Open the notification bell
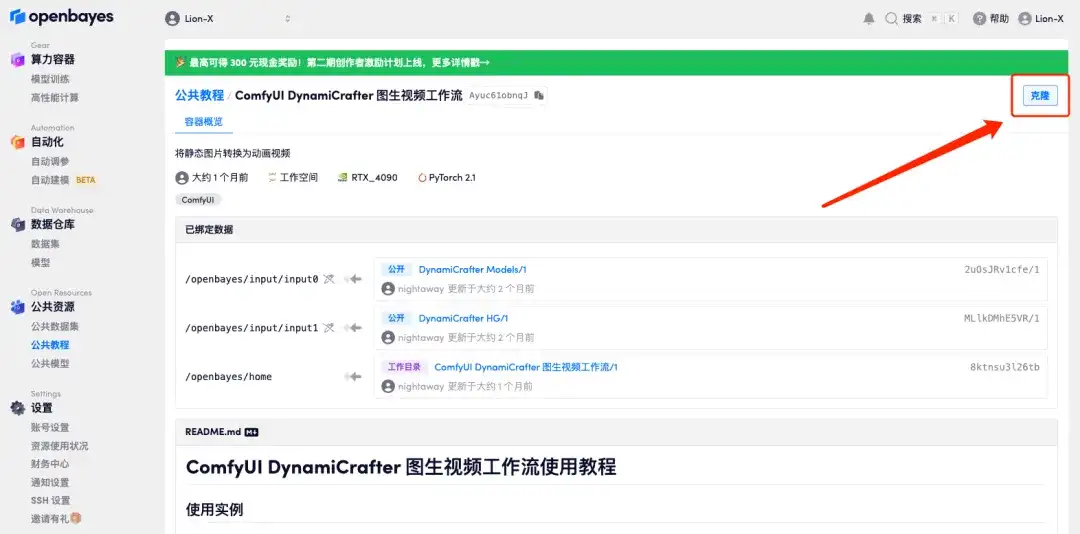Screen dimensions: 1080x534 (x=869, y=19)
